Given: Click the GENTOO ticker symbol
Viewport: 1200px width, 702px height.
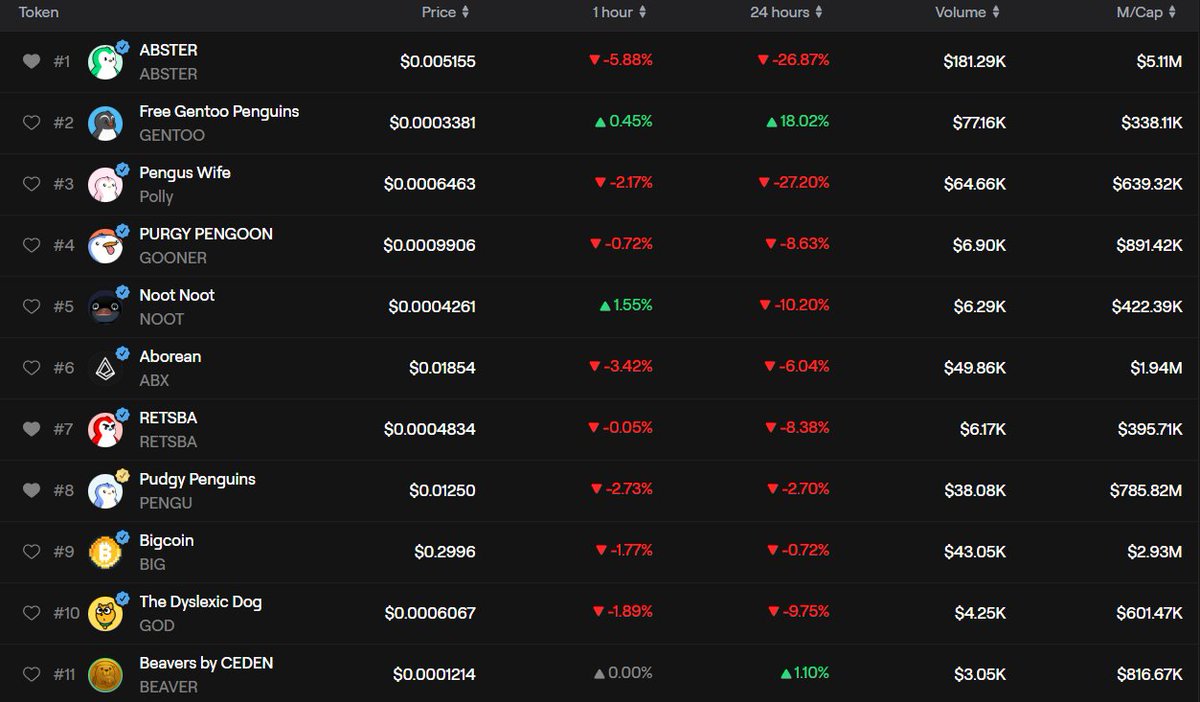Looking at the screenshot, I should [x=172, y=135].
